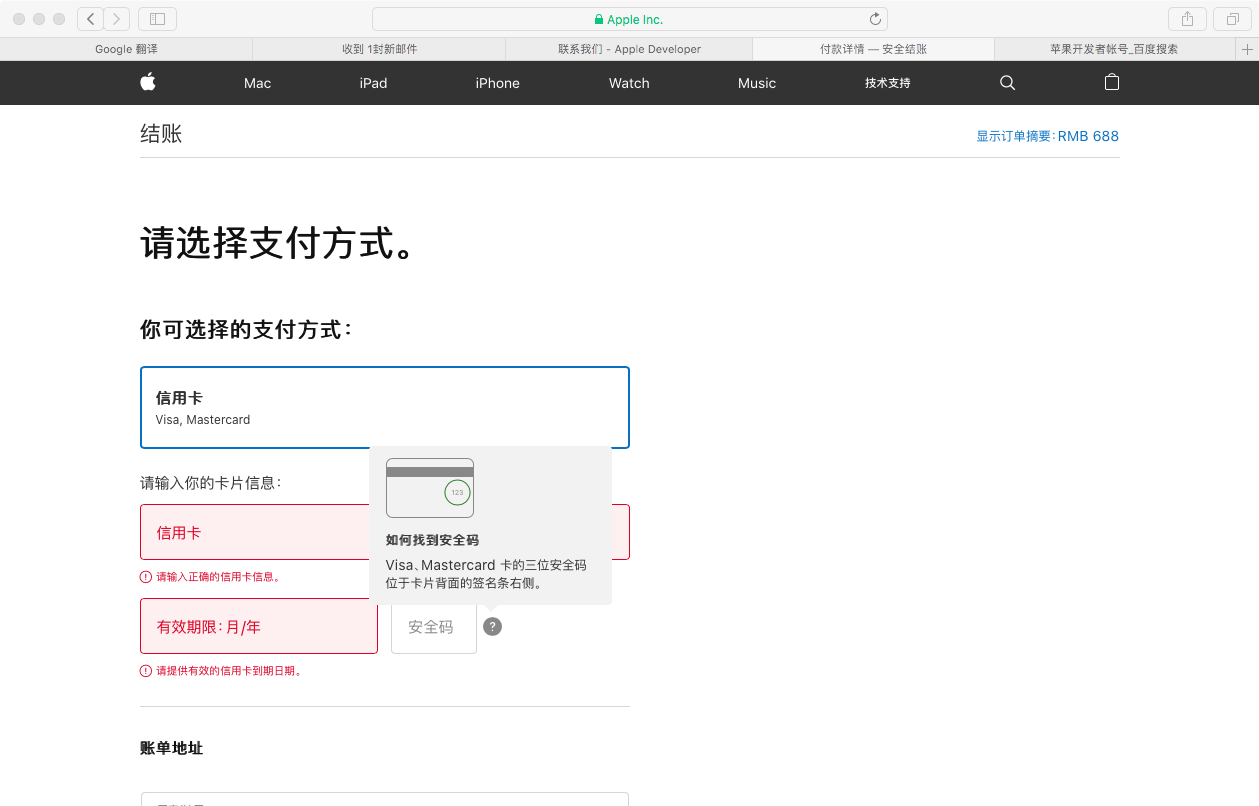Image resolution: width=1259 pixels, height=806 pixels.
Task: Go forward using Safari's forward arrow
Action: tap(117, 19)
